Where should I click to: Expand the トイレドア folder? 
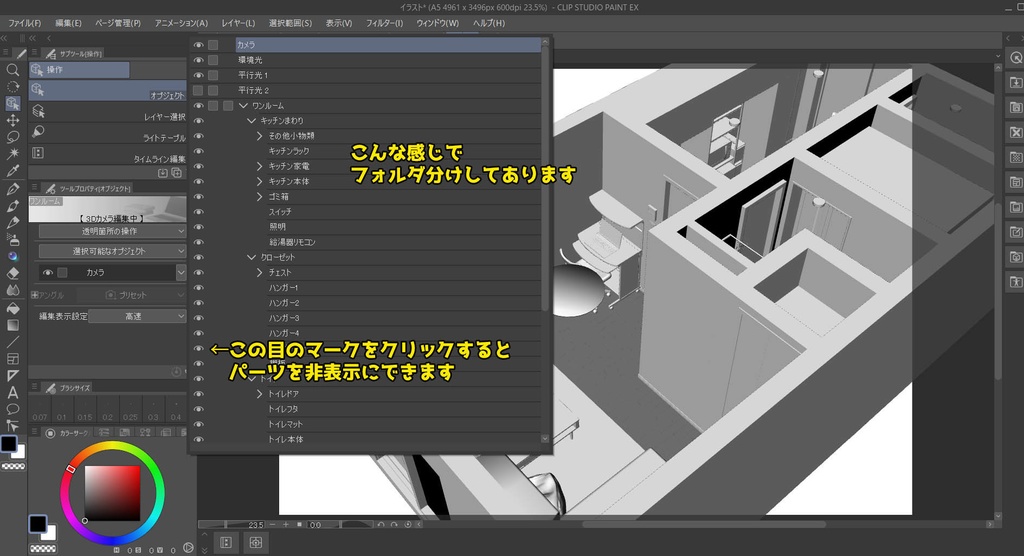pyautogui.click(x=259, y=394)
